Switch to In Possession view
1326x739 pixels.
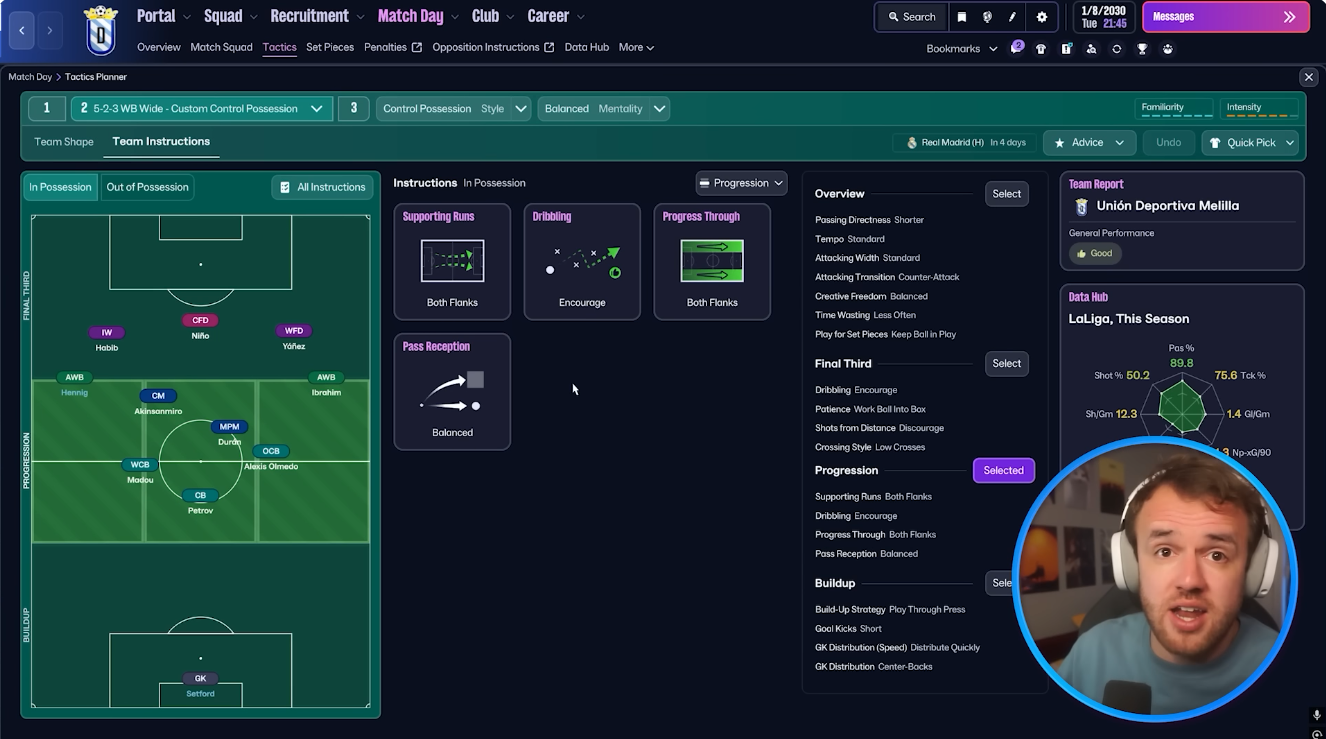pos(60,187)
